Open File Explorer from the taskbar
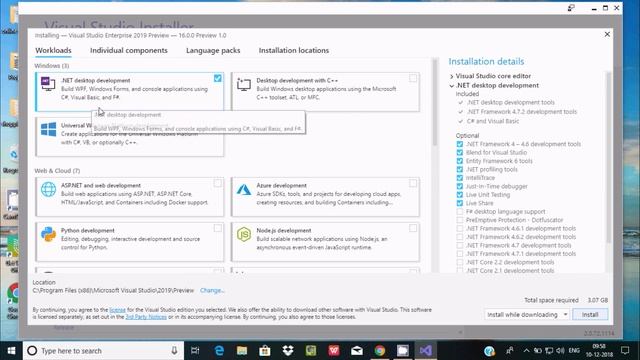Viewport: 640px width, 360px height. tap(242, 351)
